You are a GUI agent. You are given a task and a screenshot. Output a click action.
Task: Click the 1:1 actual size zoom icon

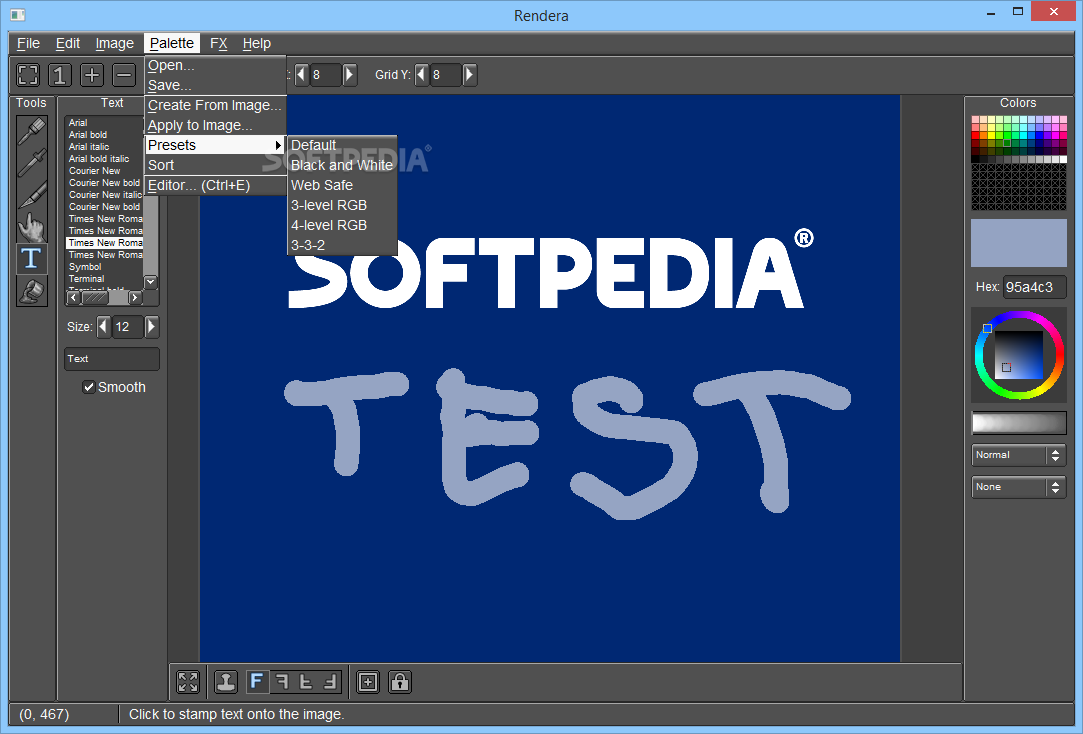tap(60, 75)
